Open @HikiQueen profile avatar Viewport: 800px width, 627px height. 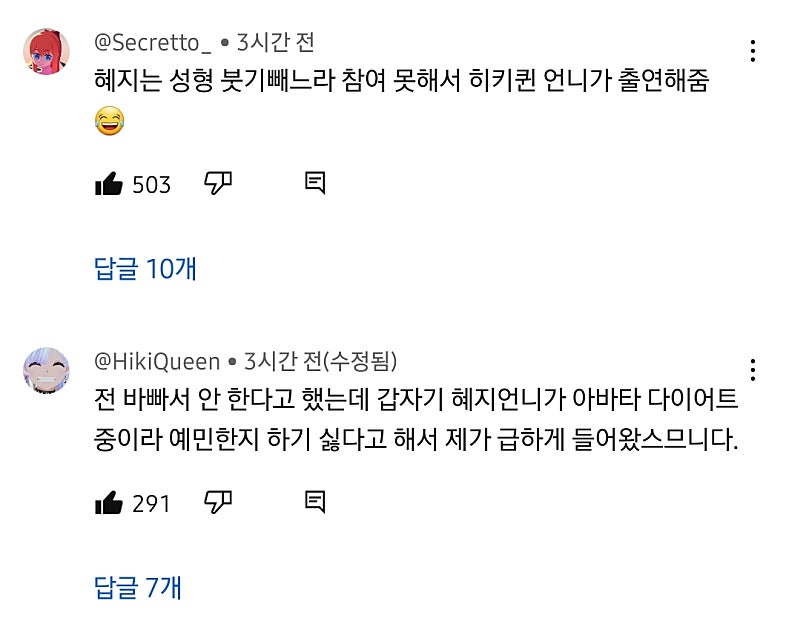coord(46,371)
